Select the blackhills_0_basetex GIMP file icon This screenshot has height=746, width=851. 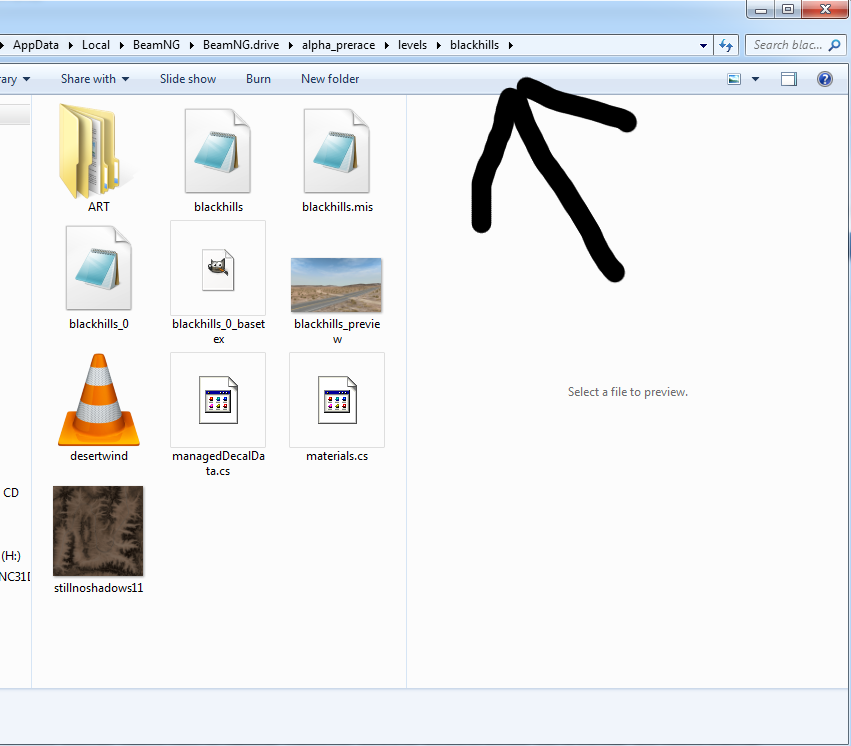click(218, 270)
